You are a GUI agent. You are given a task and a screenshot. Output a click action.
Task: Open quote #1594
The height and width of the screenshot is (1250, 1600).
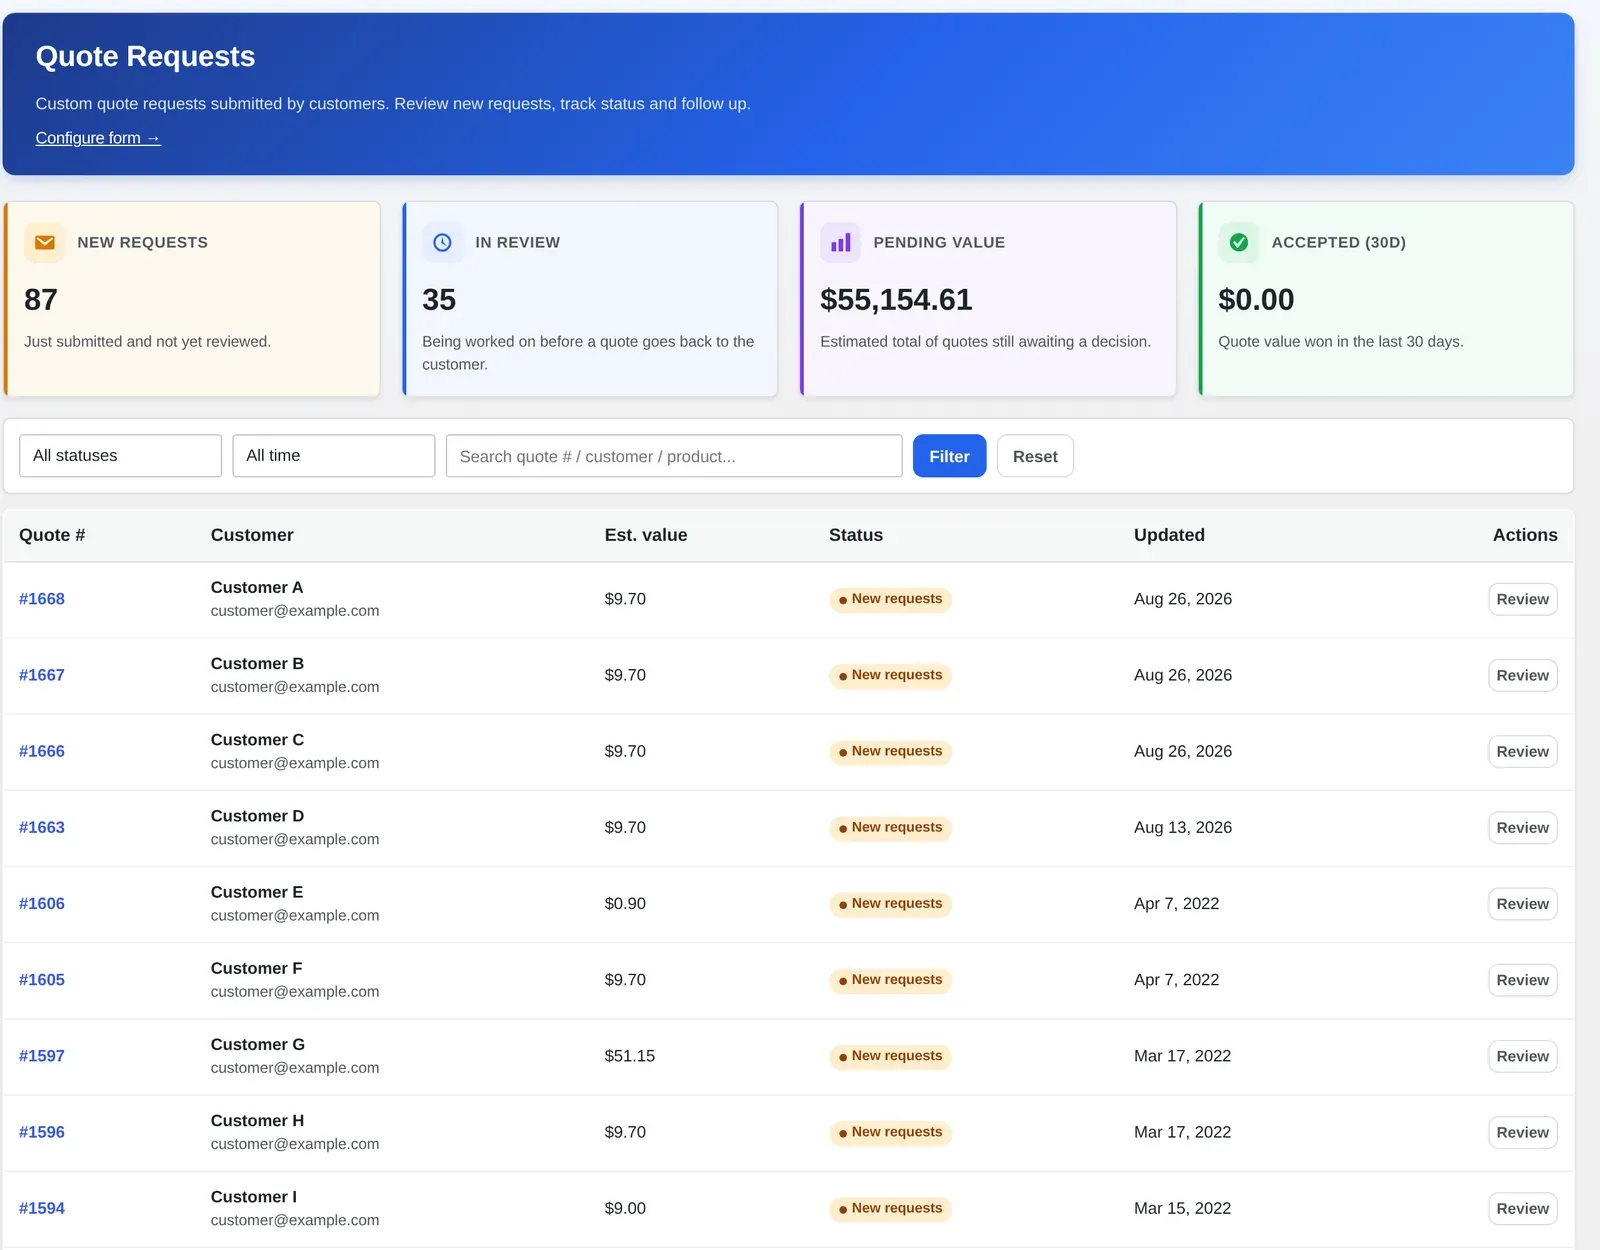tap(42, 1208)
